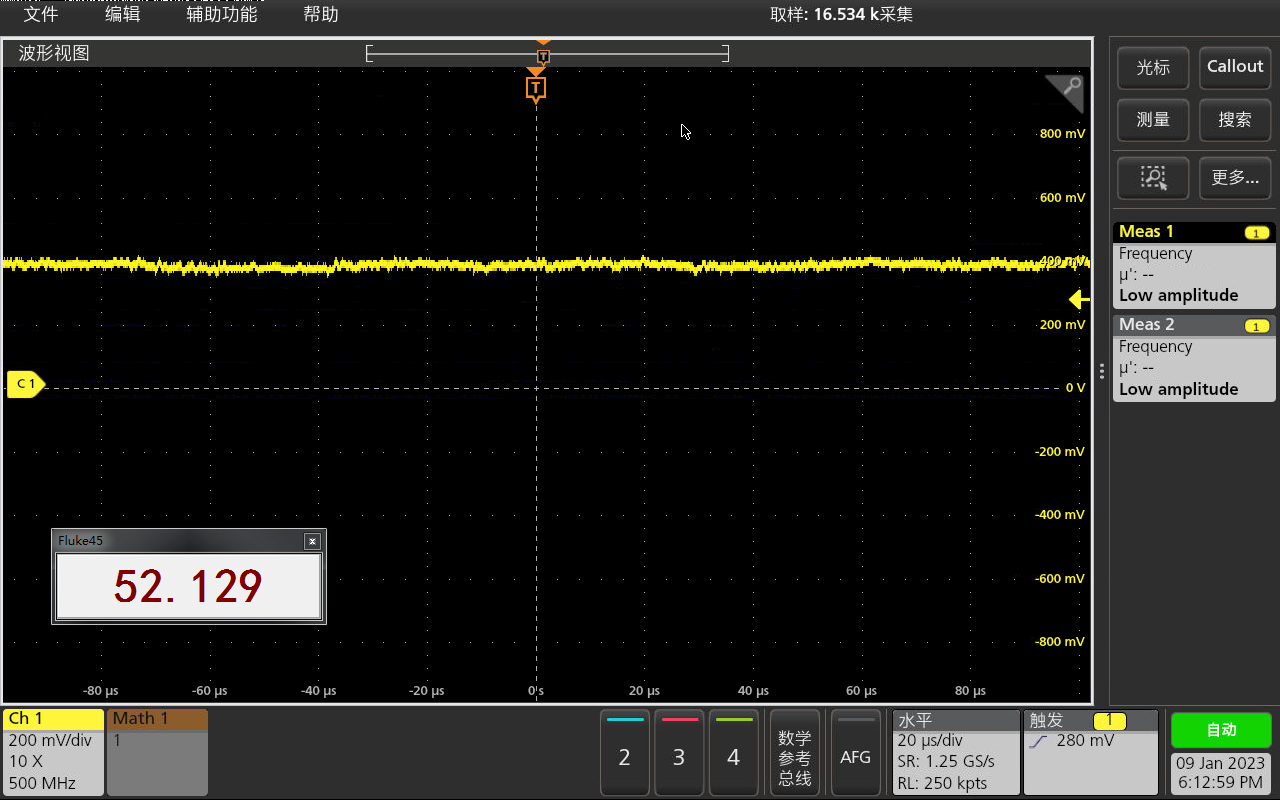Enable channel 2
The height and width of the screenshot is (800, 1280).
tap(625, 753)
